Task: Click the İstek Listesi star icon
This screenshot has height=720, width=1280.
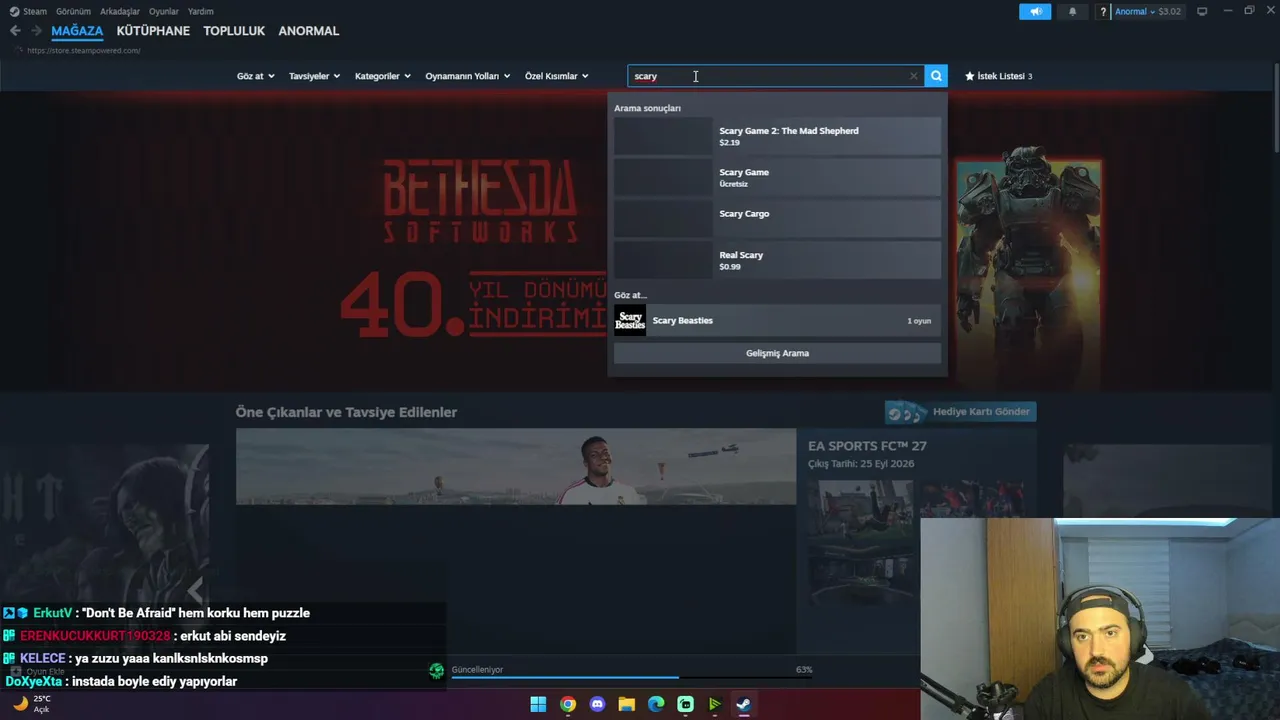Action: click(x=969, y=76)
